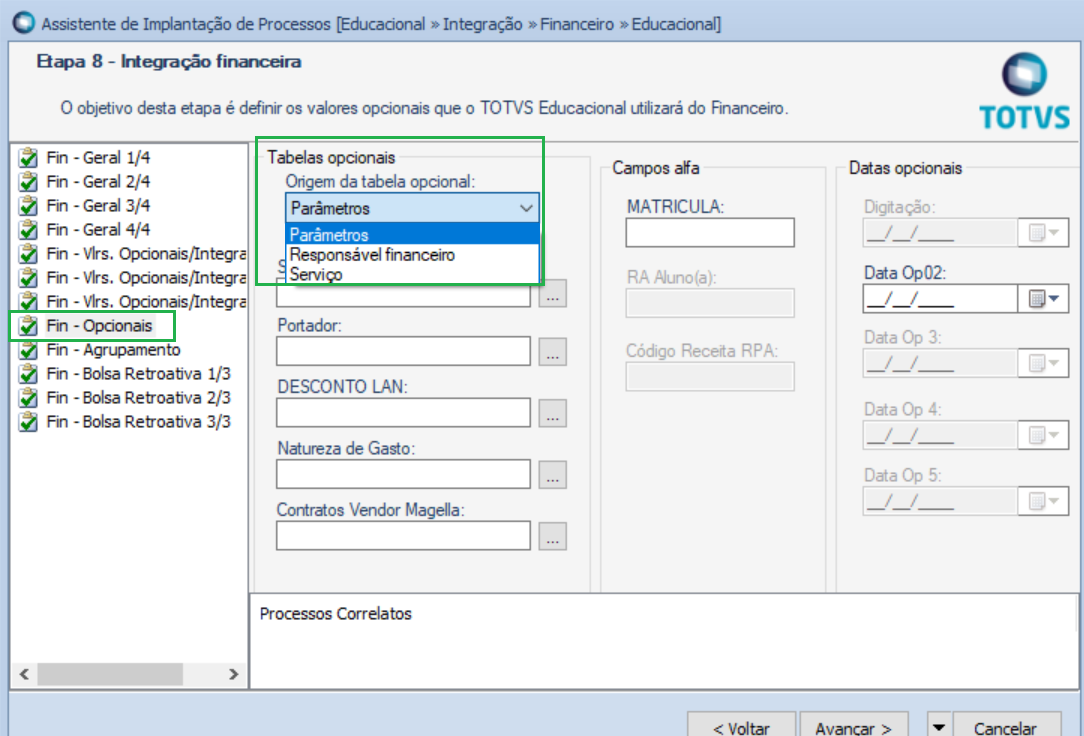Open Fin - Bolsa Retroativa 3/3 step
This screenshot has height=736, width=1084.
click(x=138, y=422)
